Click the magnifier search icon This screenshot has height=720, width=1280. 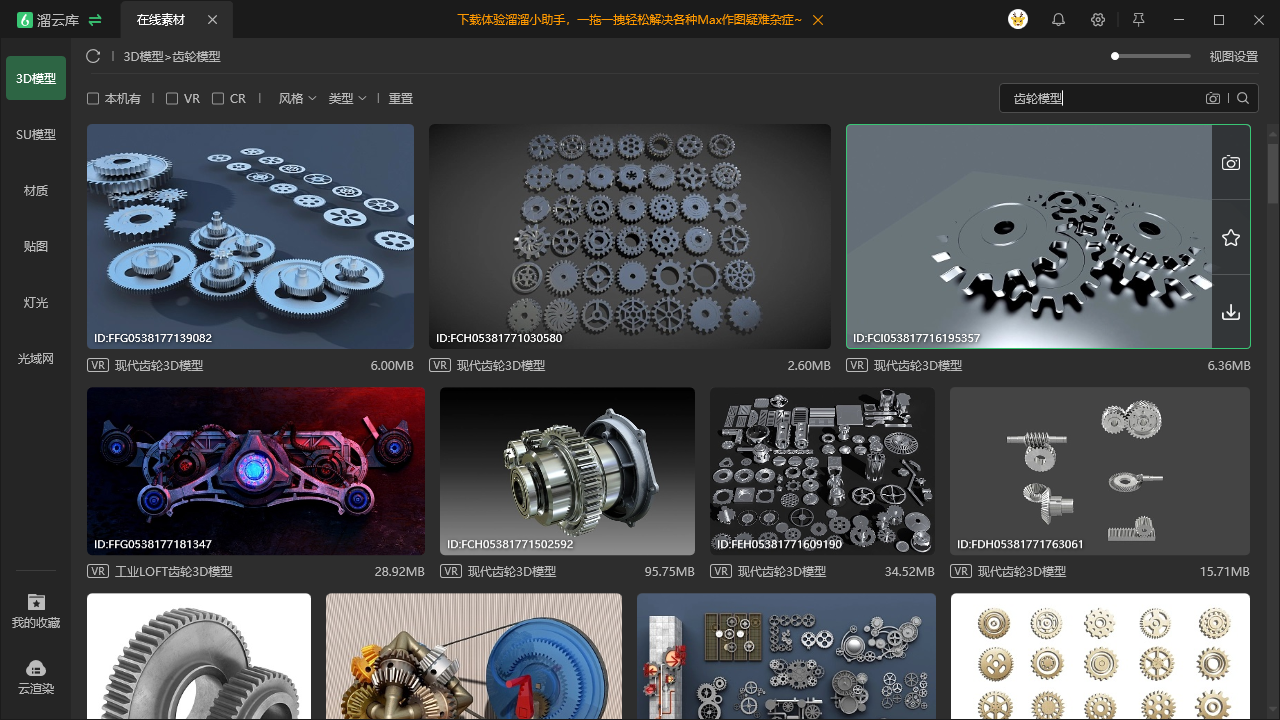[1243, 98]
